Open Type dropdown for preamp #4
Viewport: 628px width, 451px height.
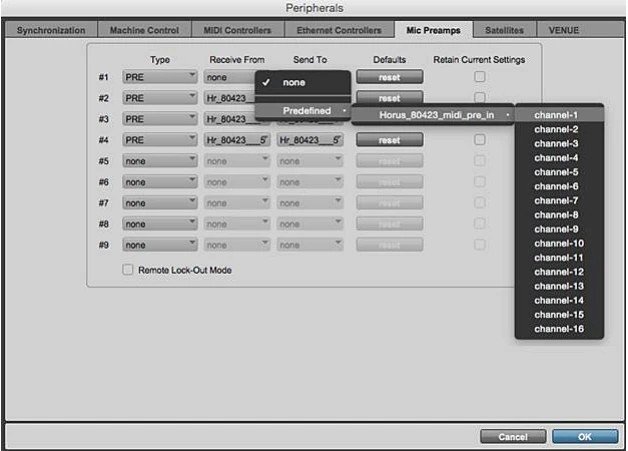click(x=160, y=140)
